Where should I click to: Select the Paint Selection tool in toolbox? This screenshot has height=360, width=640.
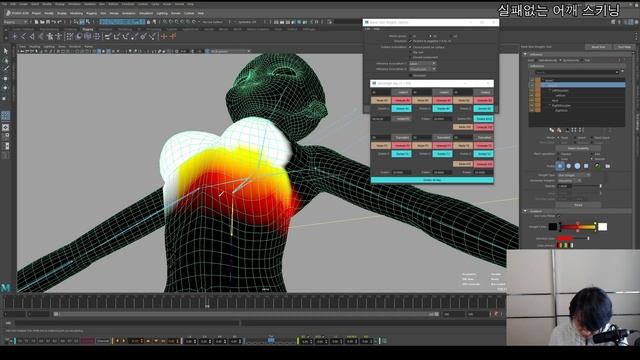tap(6, 69)
